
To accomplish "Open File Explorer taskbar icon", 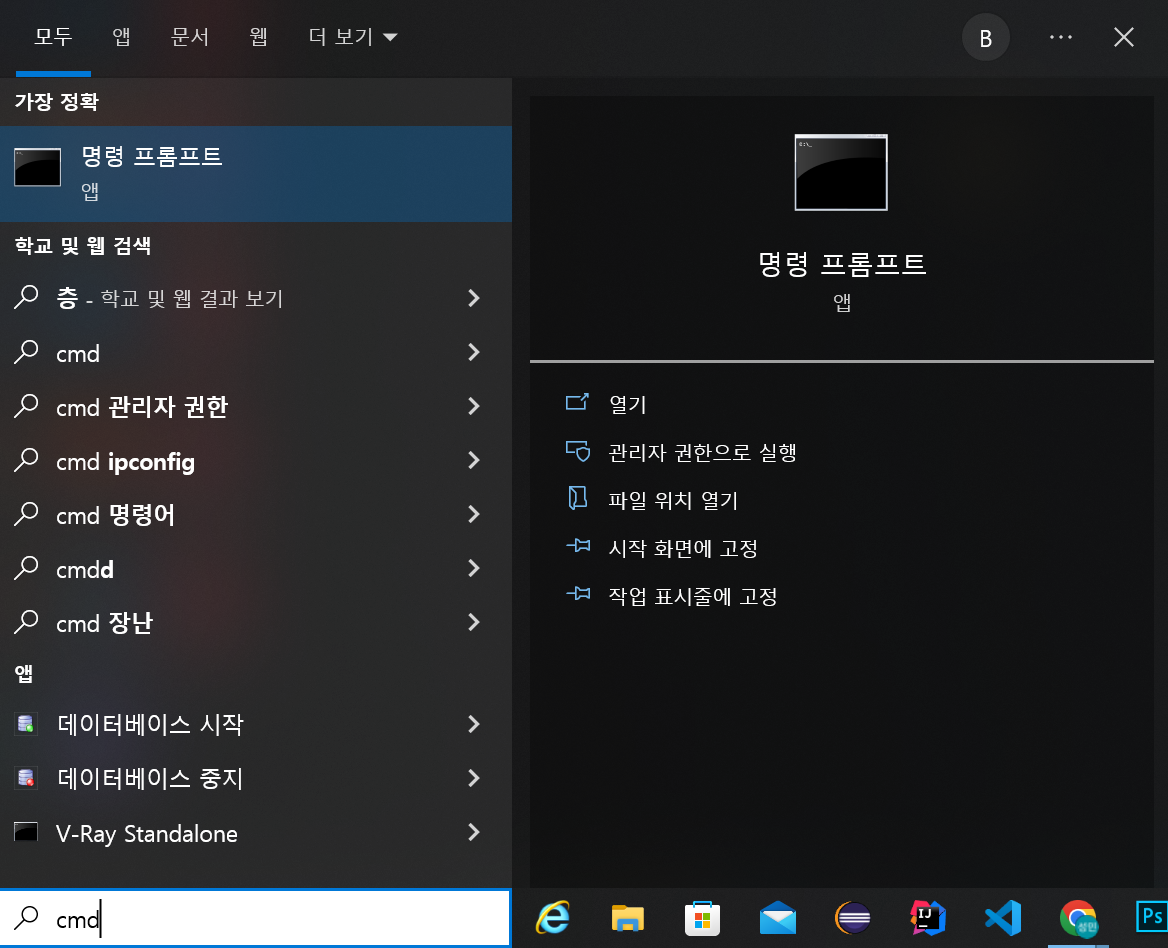I will coord(627,917).
